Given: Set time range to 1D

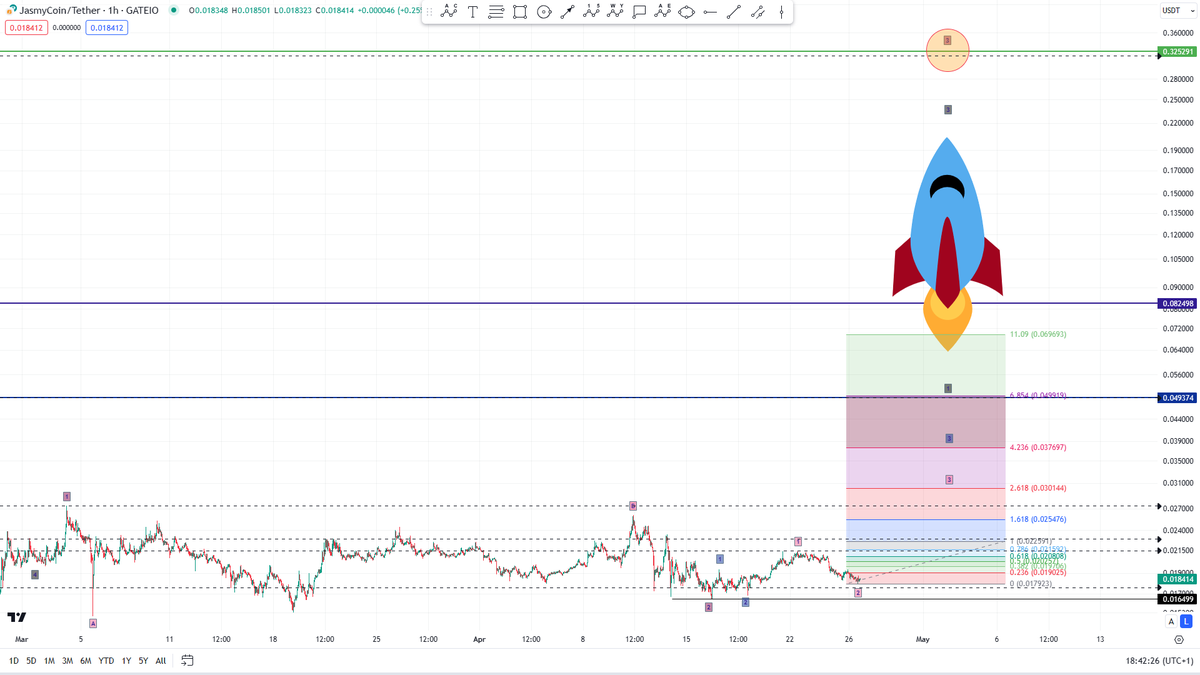Looking at the screenshot, I should 14,661.
